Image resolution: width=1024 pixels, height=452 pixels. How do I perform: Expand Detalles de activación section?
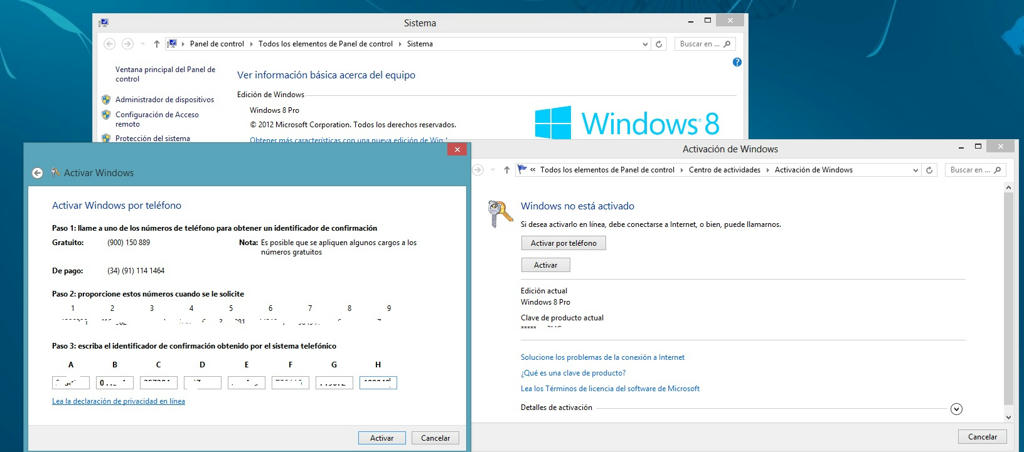957,409
